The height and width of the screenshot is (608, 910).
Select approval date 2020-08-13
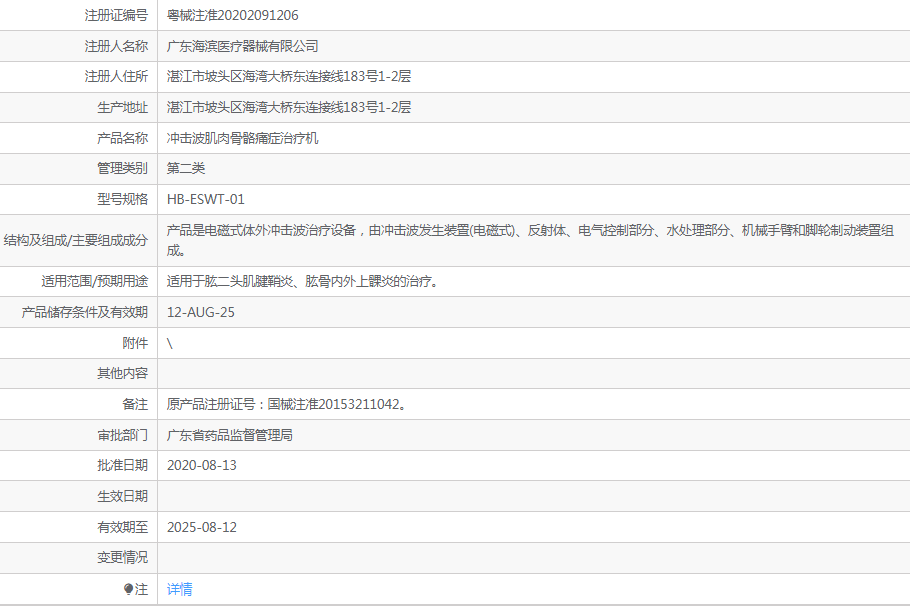(202, 465)
